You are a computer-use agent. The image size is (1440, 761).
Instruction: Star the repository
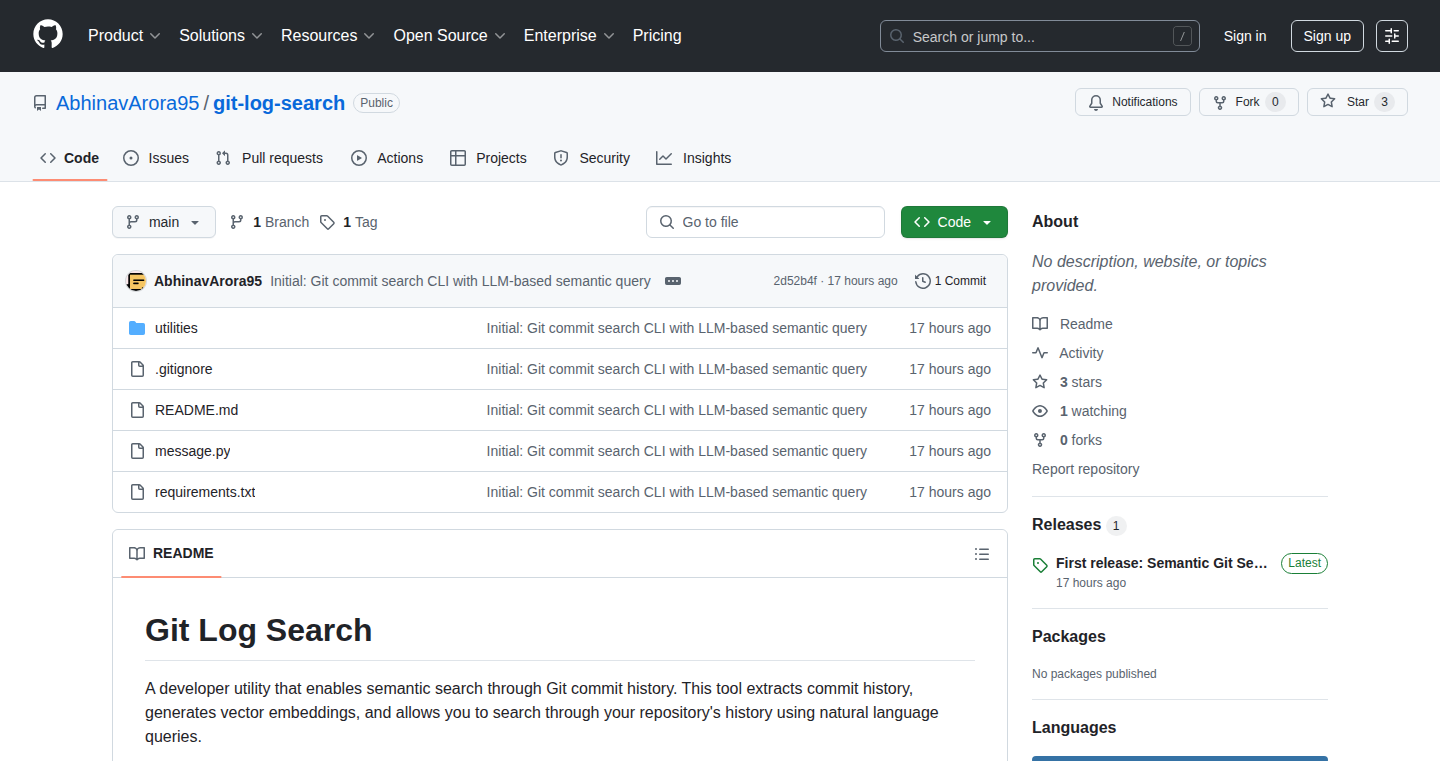1357,102
